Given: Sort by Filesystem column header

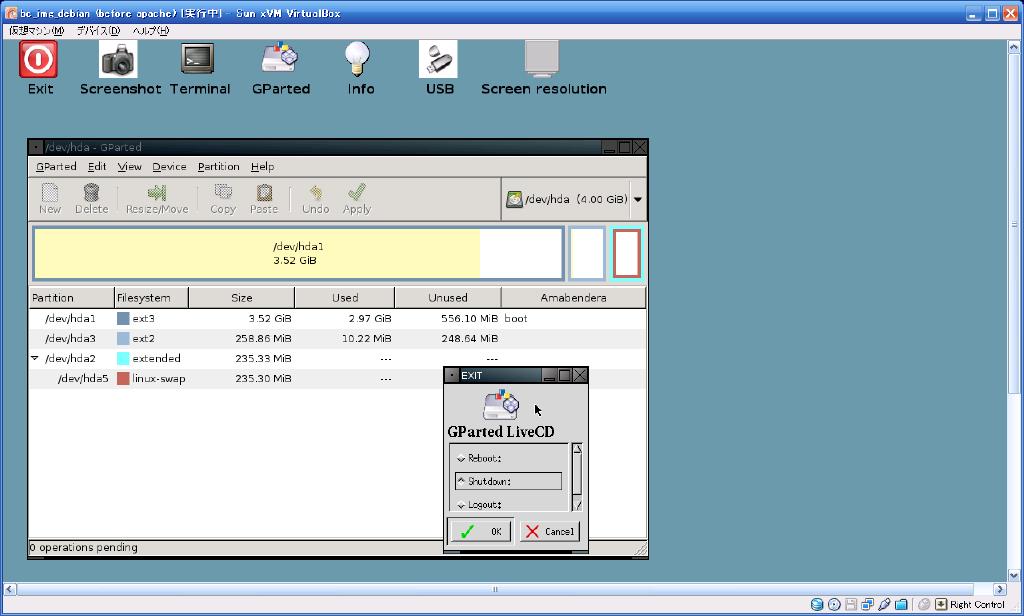Looking at the screenshot, I should click(151, 297).
